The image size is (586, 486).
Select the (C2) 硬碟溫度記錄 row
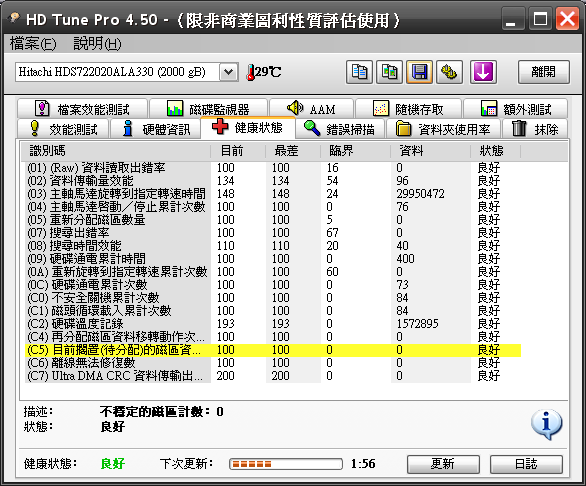[x=273, y=324]
